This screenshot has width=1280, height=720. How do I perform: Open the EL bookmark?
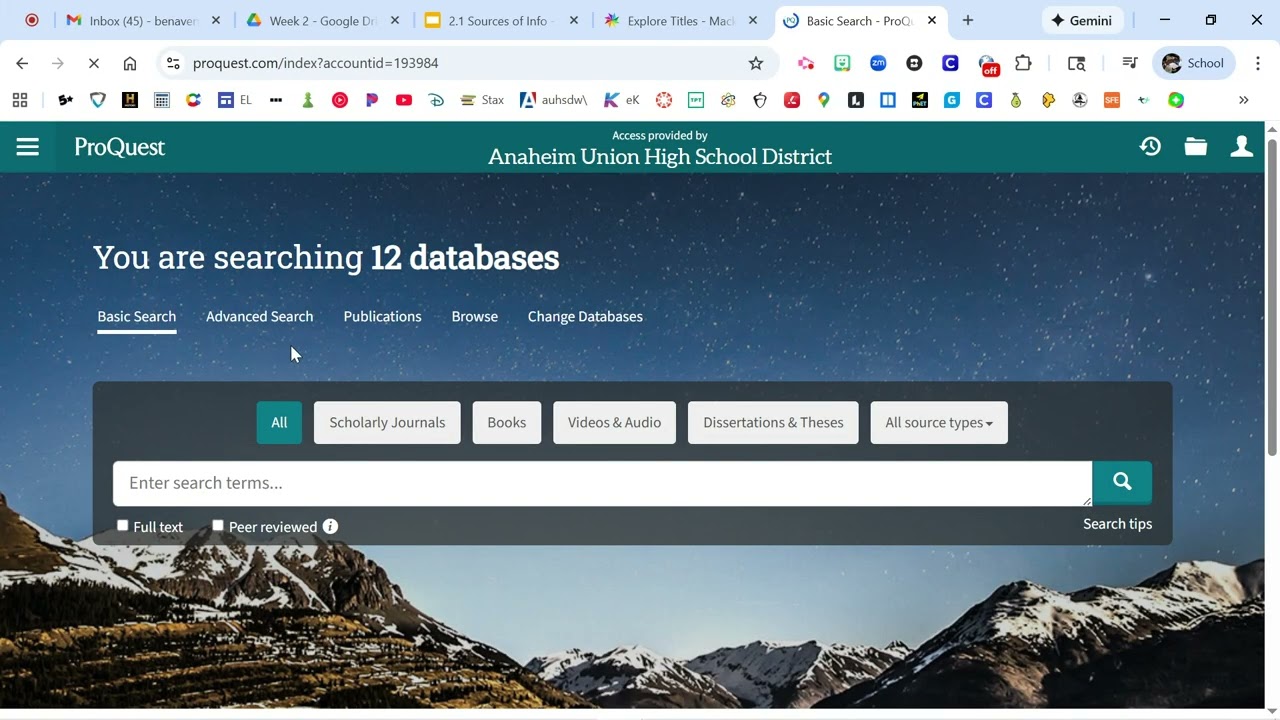pyautogui.click(x=235, y=100)
